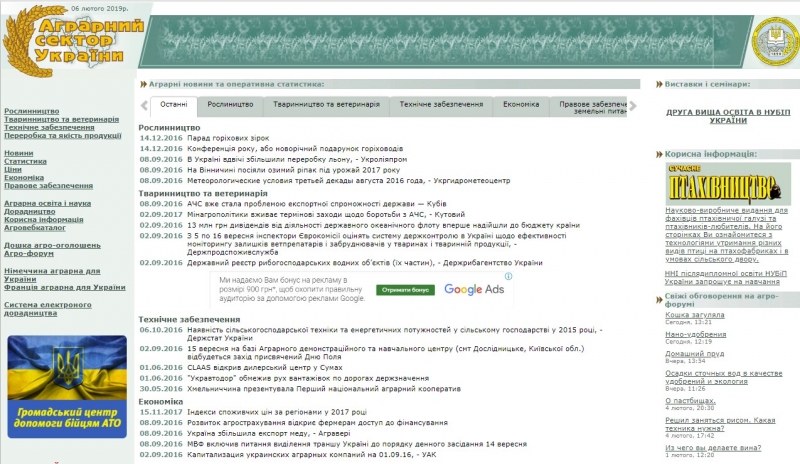Viewport: 800px width, 464px height.
Task: Open forum topic Домашний пруд
Action: [x=694, y=353]
